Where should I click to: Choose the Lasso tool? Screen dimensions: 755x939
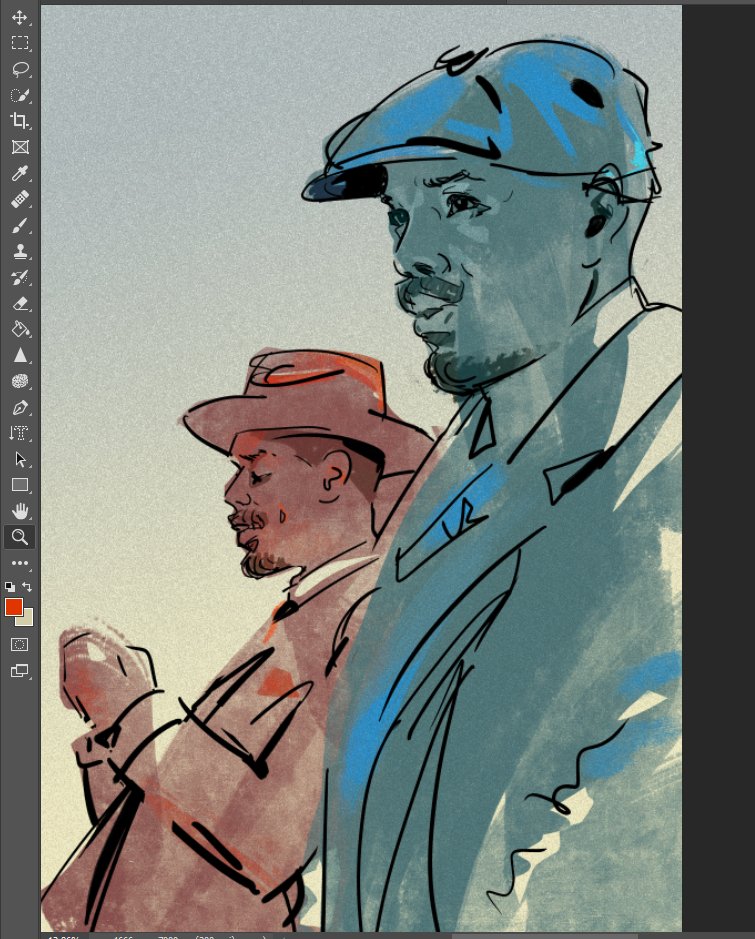[x=19, y=69]
